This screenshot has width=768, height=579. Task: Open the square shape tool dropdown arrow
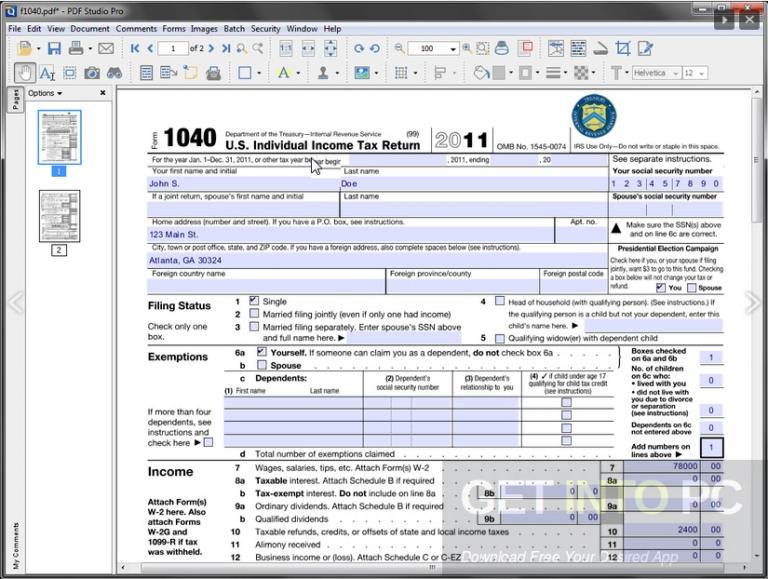pos(259,73)
